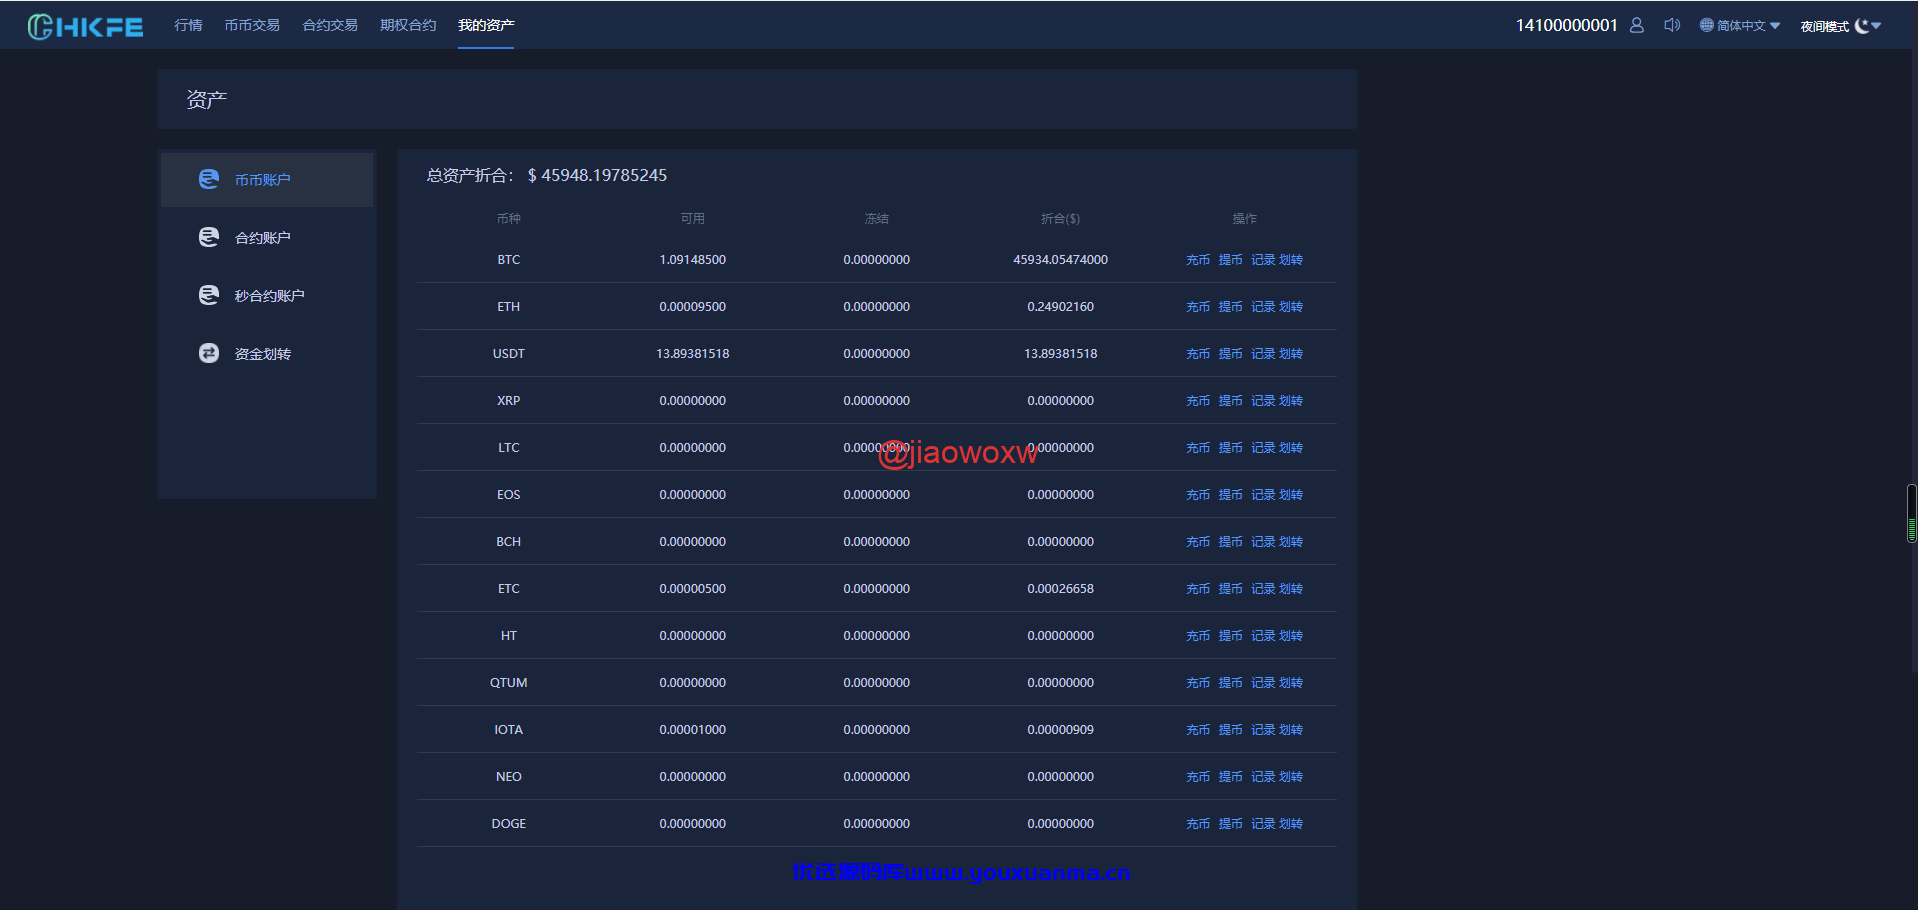This screenshot has height=910, width=1918.
Task: Click BTC valuation 45934.05474000
Action: 1060,260
